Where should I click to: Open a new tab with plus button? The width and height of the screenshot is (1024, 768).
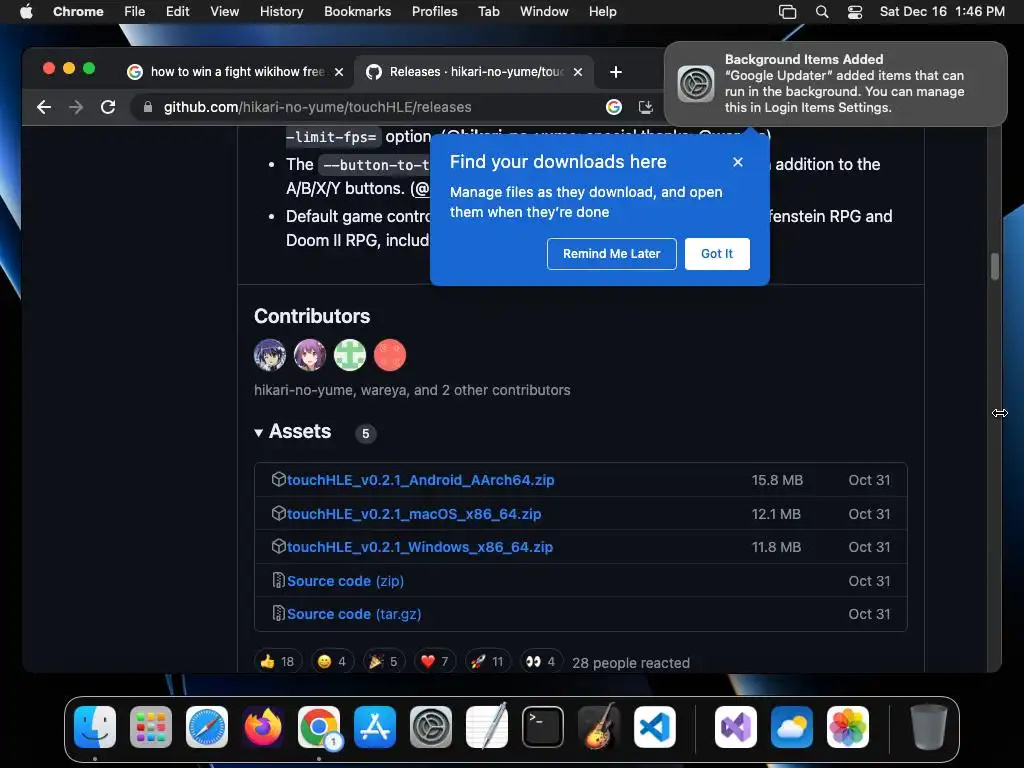click(x=615, y=72)
